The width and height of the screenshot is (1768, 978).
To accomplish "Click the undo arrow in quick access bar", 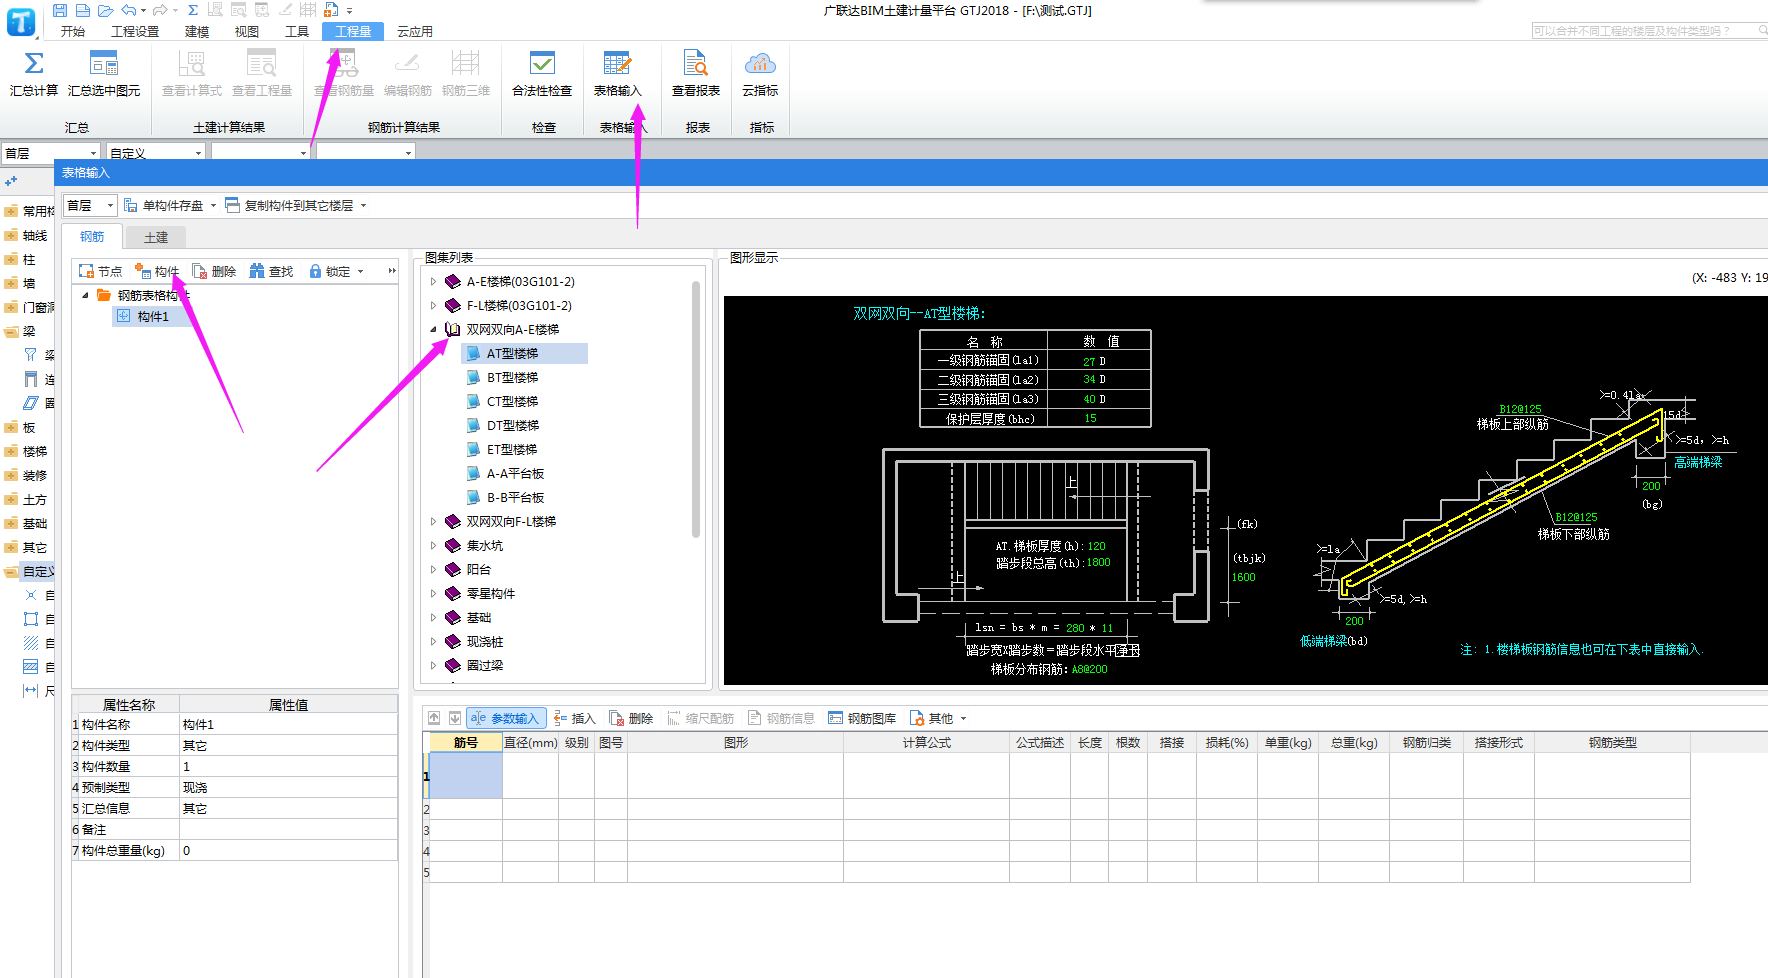I will 128,10.
